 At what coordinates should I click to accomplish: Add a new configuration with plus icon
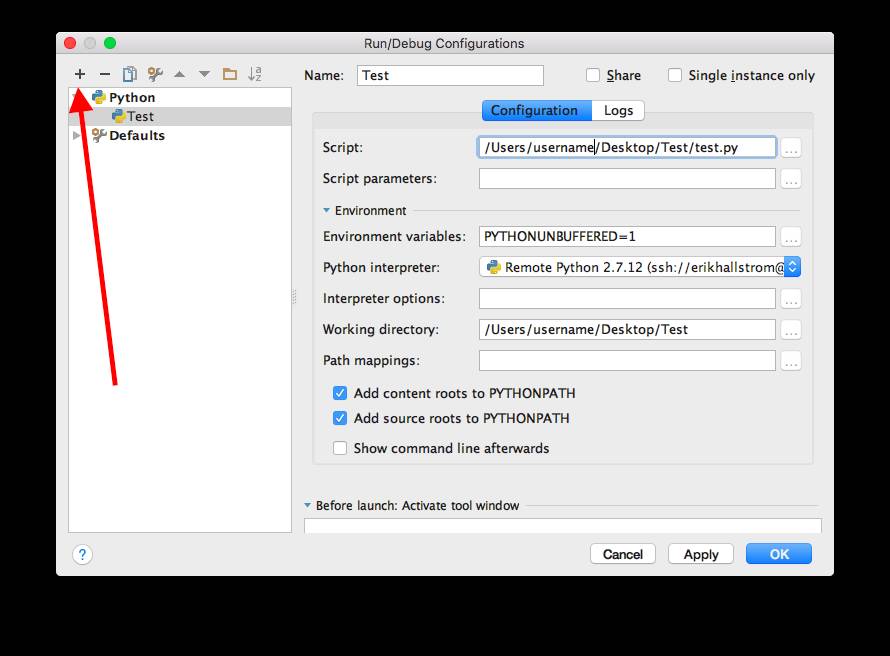click(80, 74)
